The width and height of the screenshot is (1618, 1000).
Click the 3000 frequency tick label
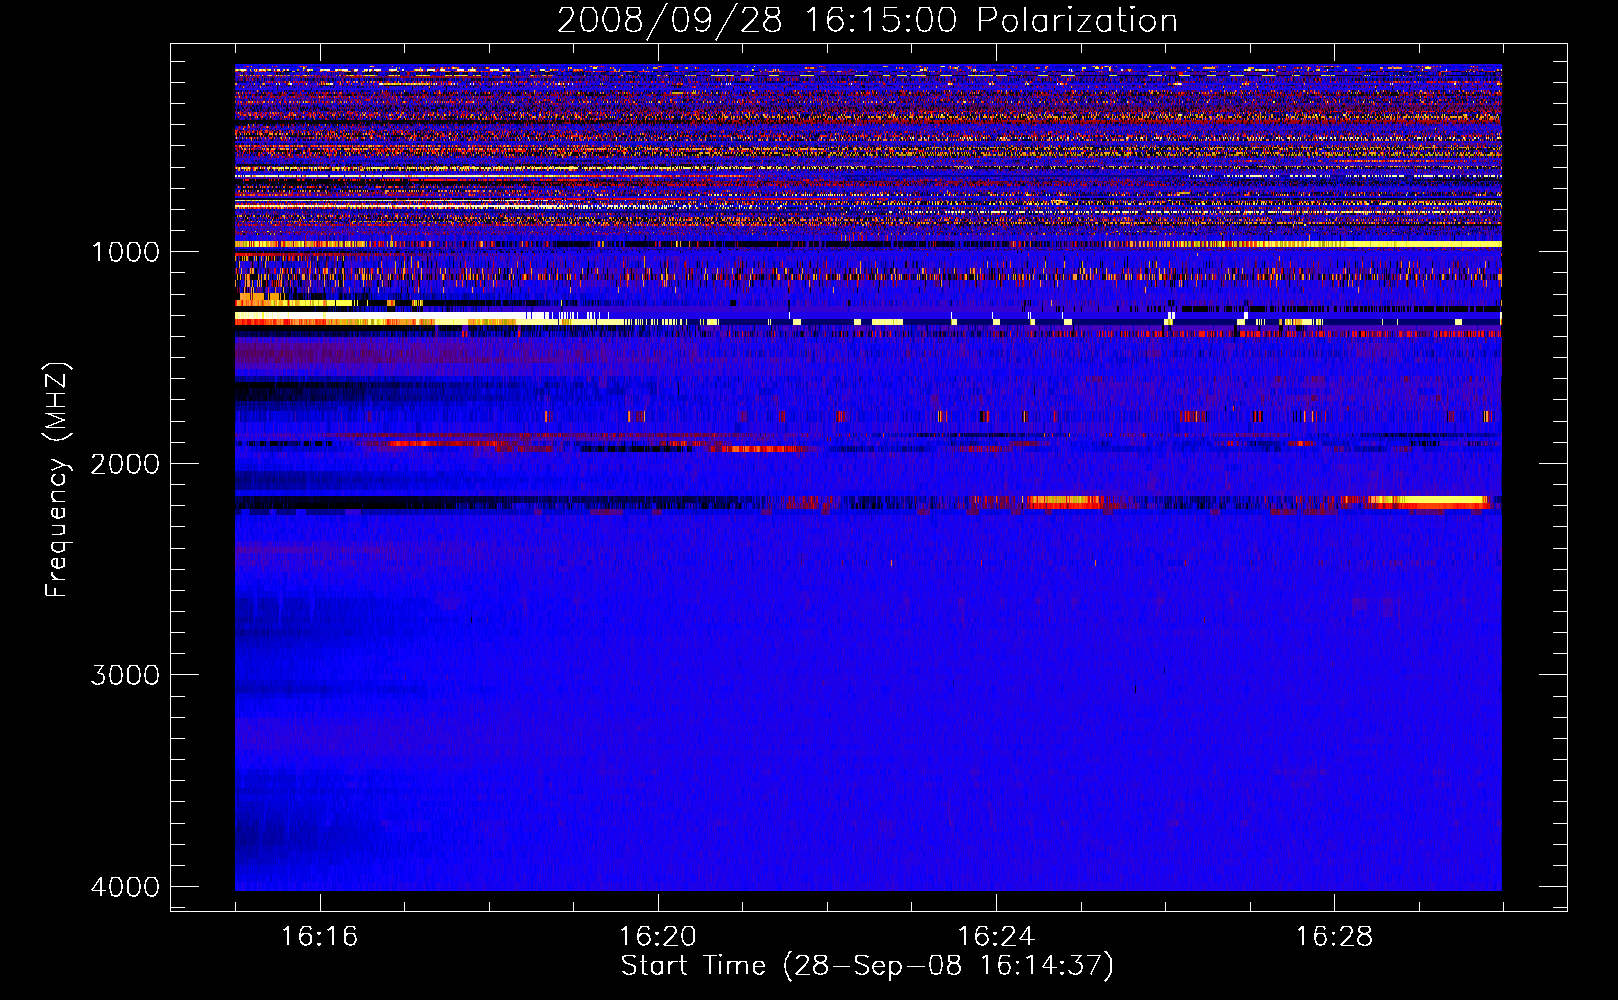125,675
